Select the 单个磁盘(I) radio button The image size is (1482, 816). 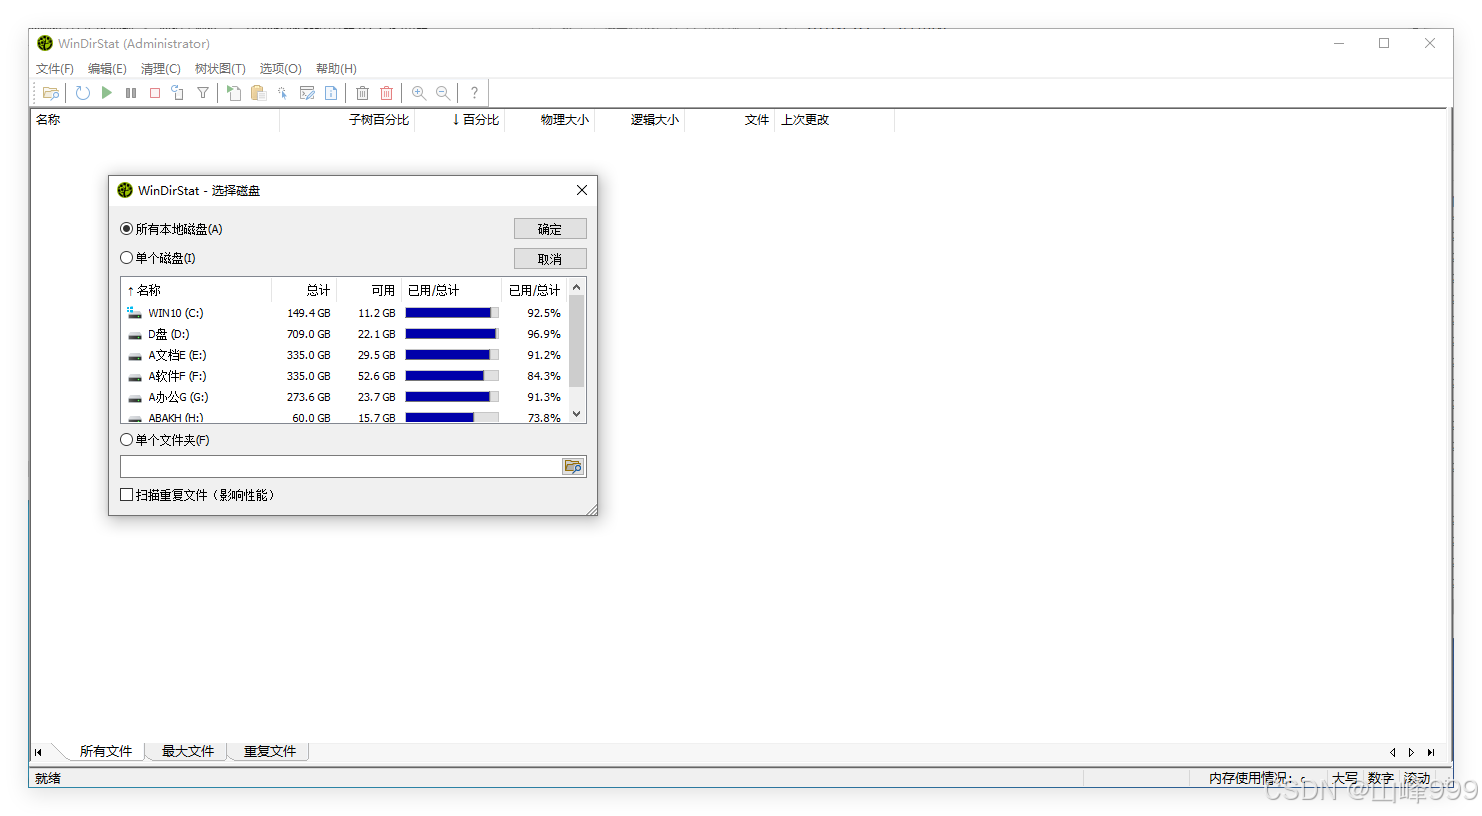click(x=126, y=258)
